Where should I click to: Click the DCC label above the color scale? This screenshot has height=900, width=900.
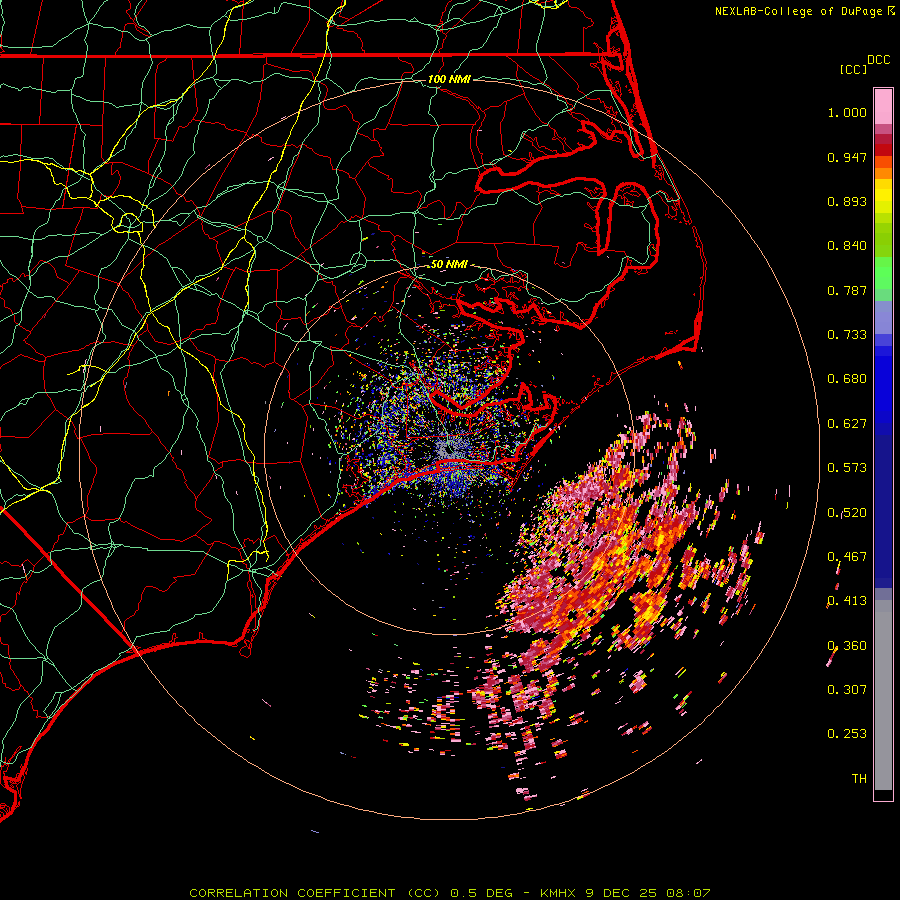(x=879, y=60)
